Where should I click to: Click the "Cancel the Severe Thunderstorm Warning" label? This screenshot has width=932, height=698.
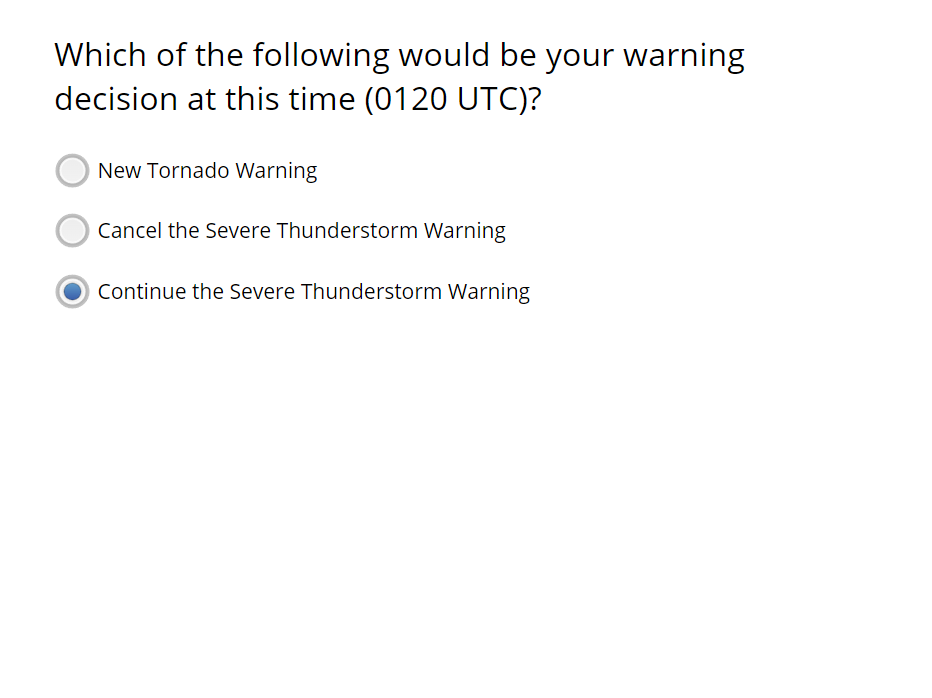[x=301, y=231]
